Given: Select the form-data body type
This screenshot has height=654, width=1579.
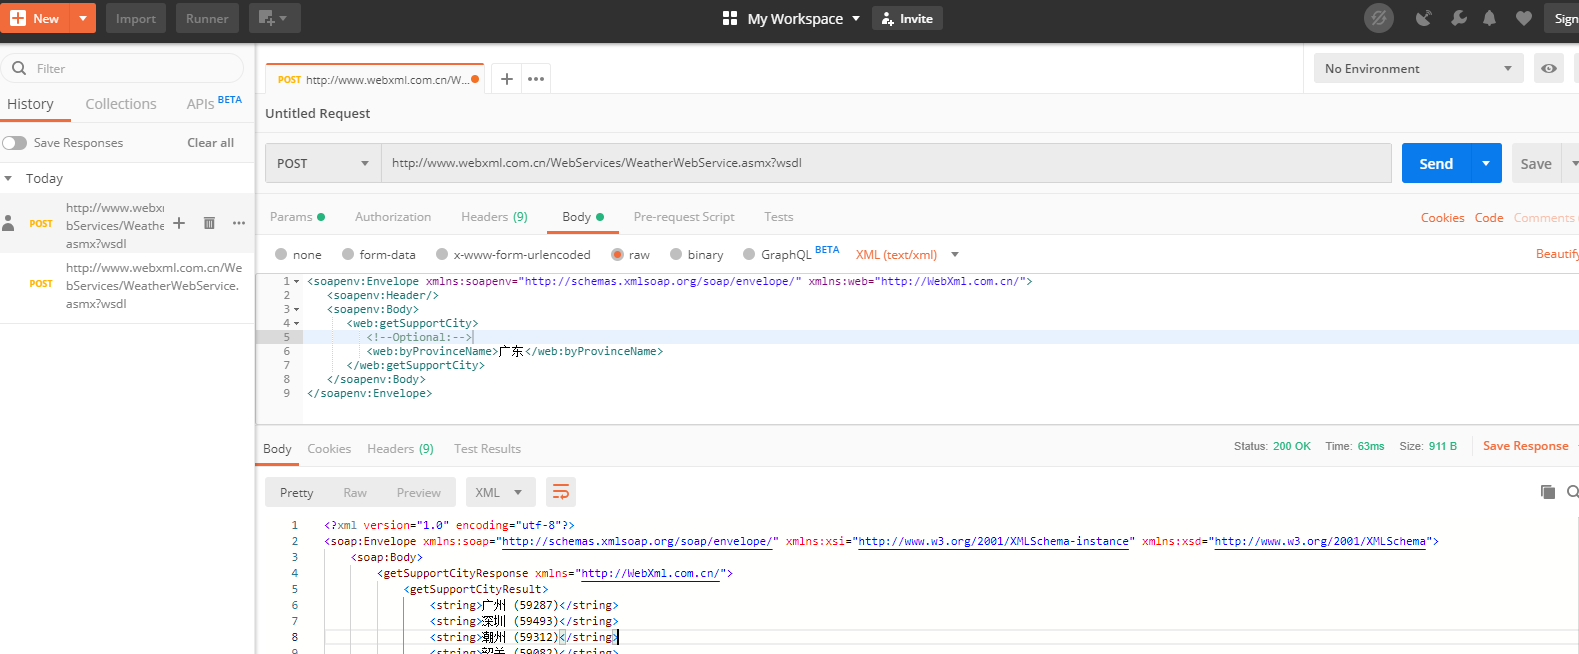Looking at the screenshot, I should [x=348, y=254].
